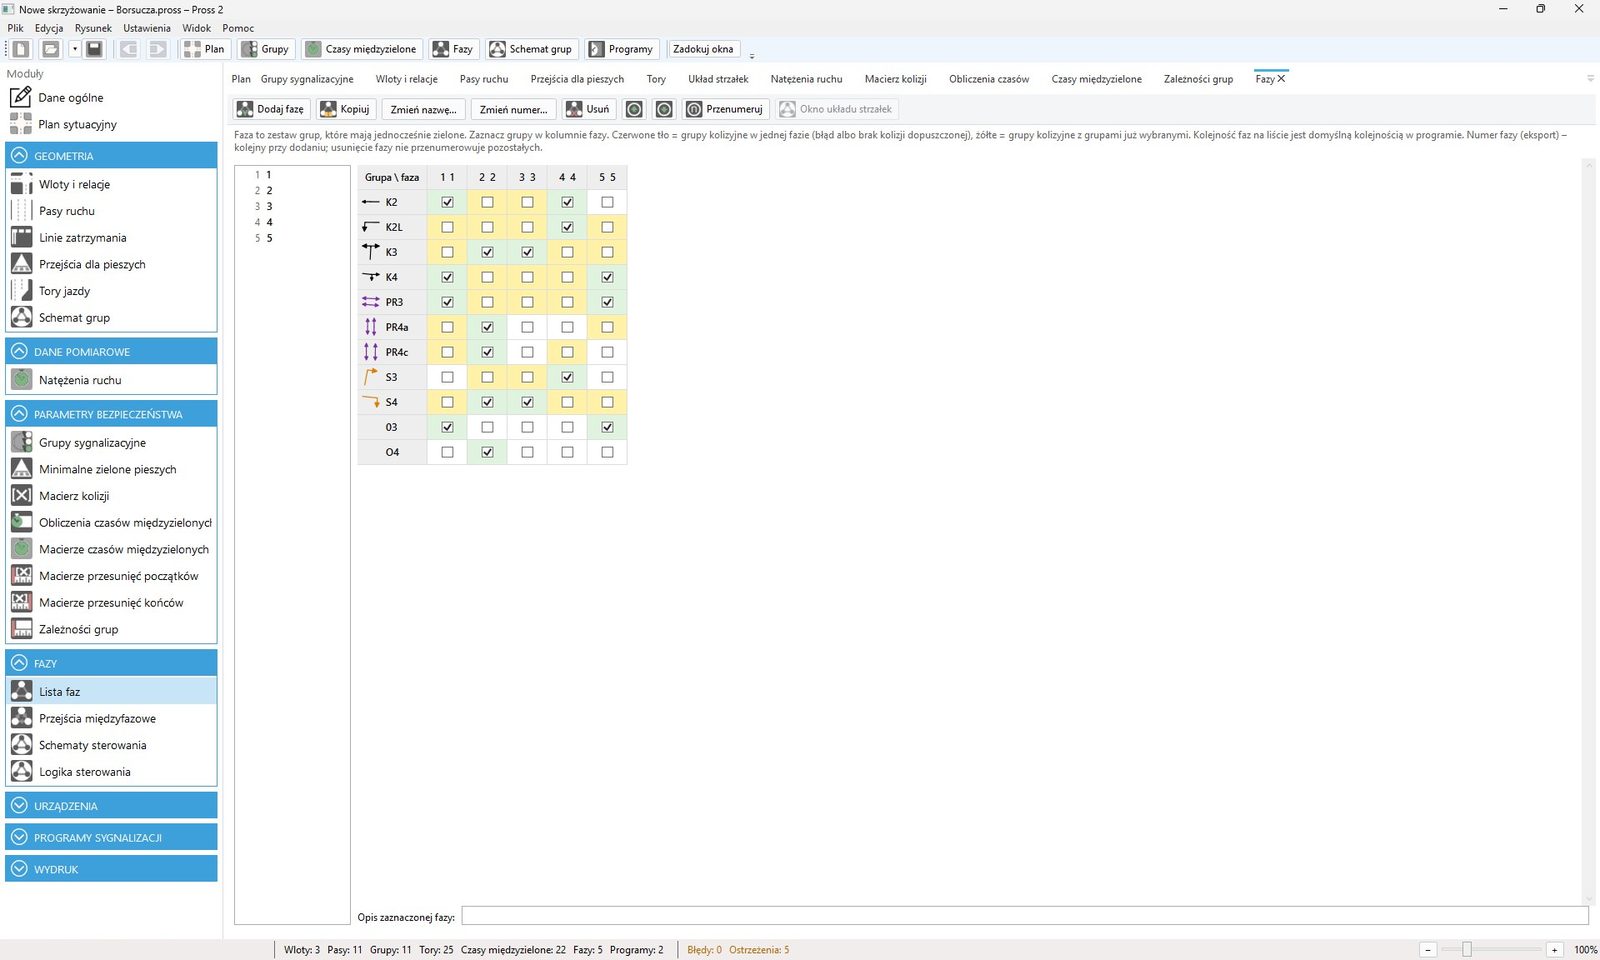Screen dimensions: 1600x960
Task: Click the Dodaj fazę button
Action: click(271, 109)
